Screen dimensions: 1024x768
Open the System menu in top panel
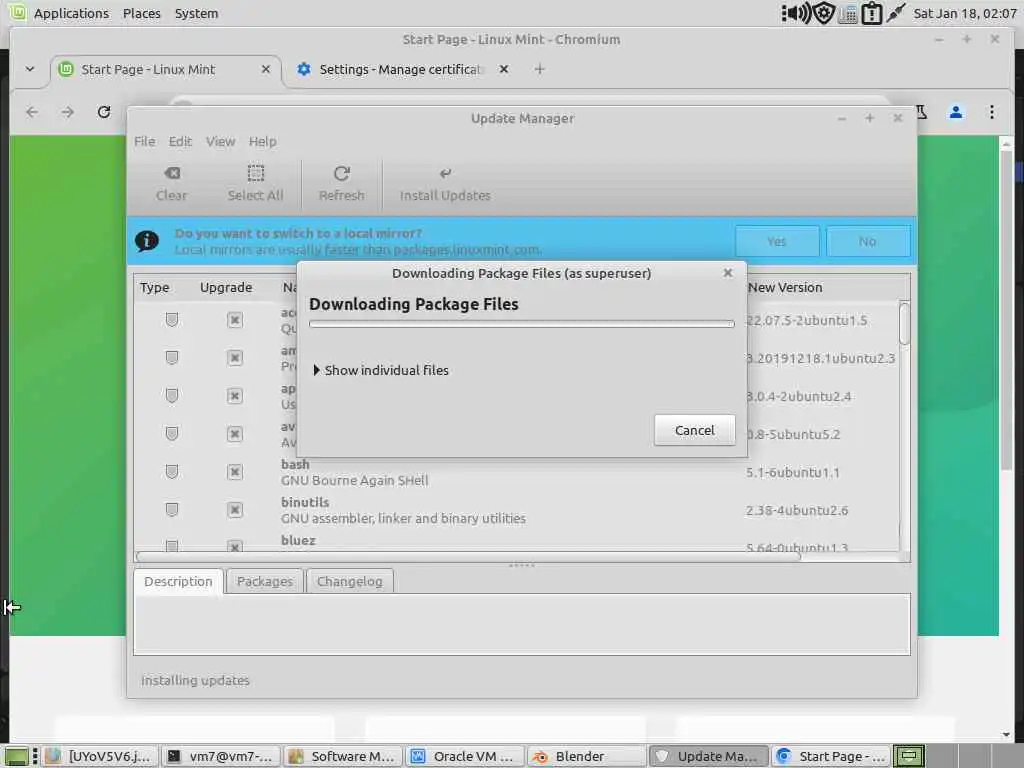click(196, 13)
